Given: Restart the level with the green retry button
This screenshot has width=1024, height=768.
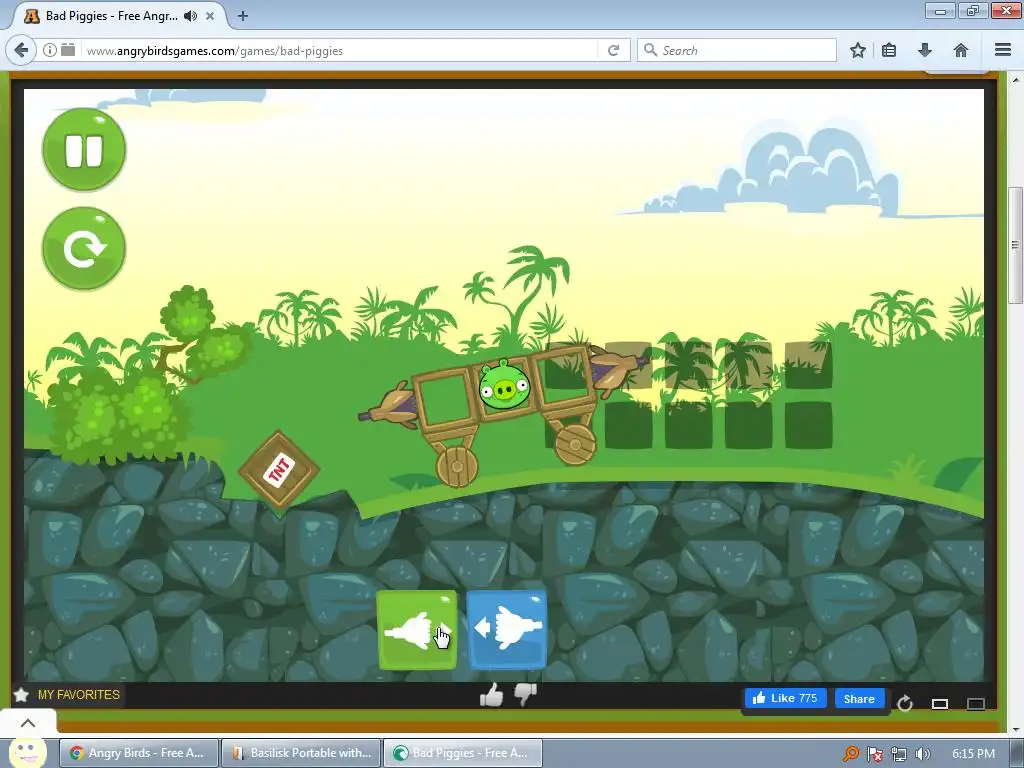Looking at the screenshot, I should point(84,249).
